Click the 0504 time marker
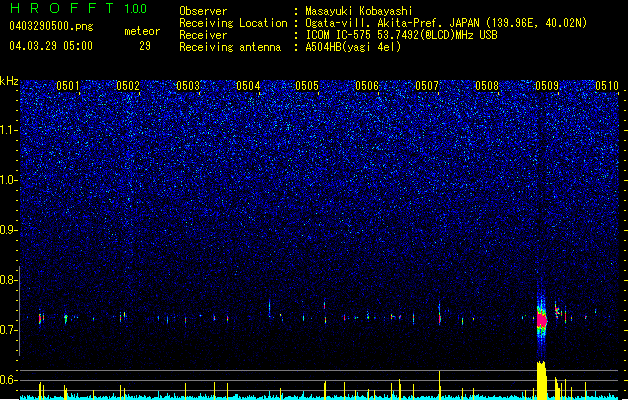 [248, 86]
